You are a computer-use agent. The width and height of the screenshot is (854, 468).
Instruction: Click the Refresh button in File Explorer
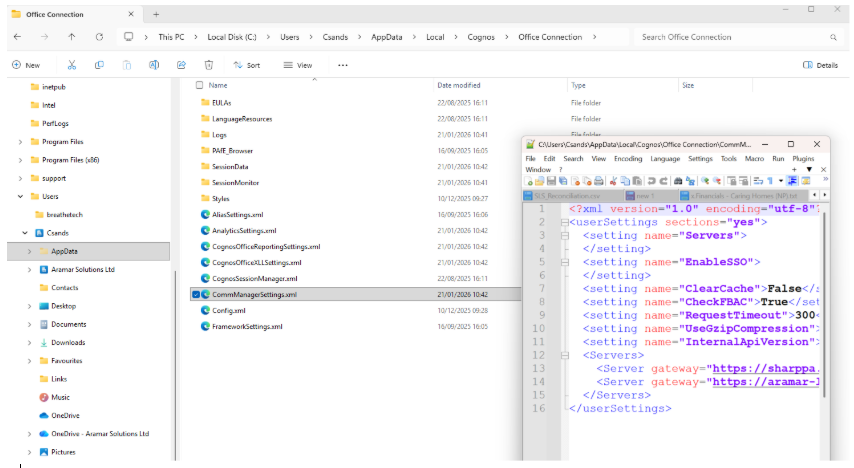pos(99,37)
